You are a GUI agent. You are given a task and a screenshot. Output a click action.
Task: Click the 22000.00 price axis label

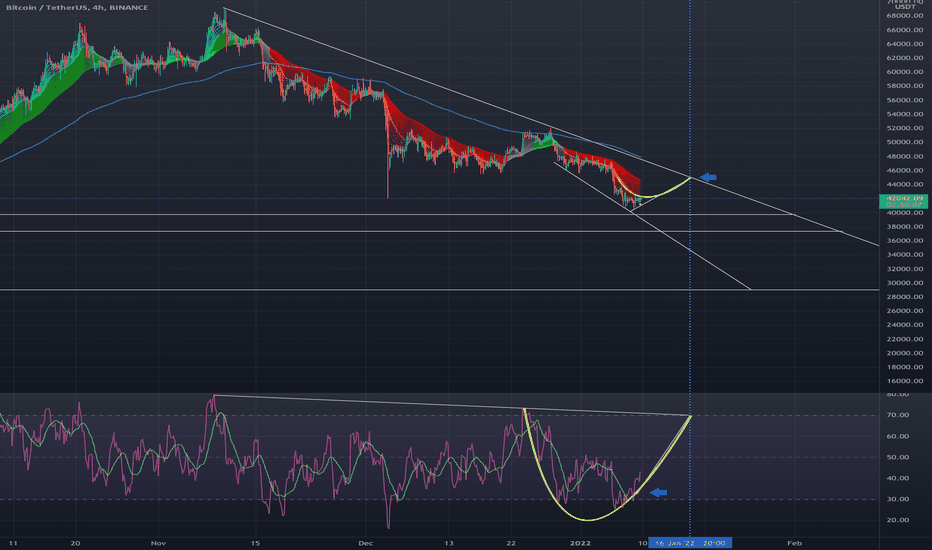point(905,339)
